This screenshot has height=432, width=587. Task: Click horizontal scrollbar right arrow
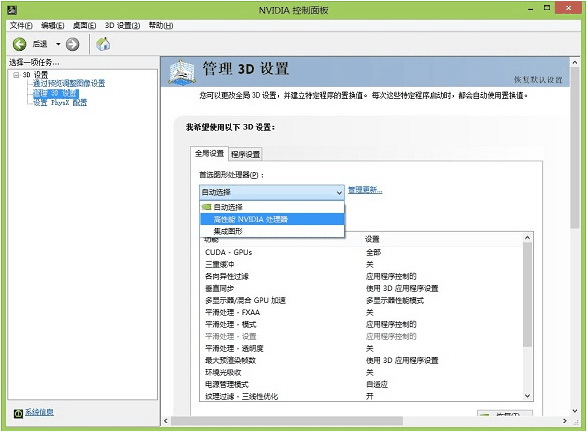click(x=565, y=421)
